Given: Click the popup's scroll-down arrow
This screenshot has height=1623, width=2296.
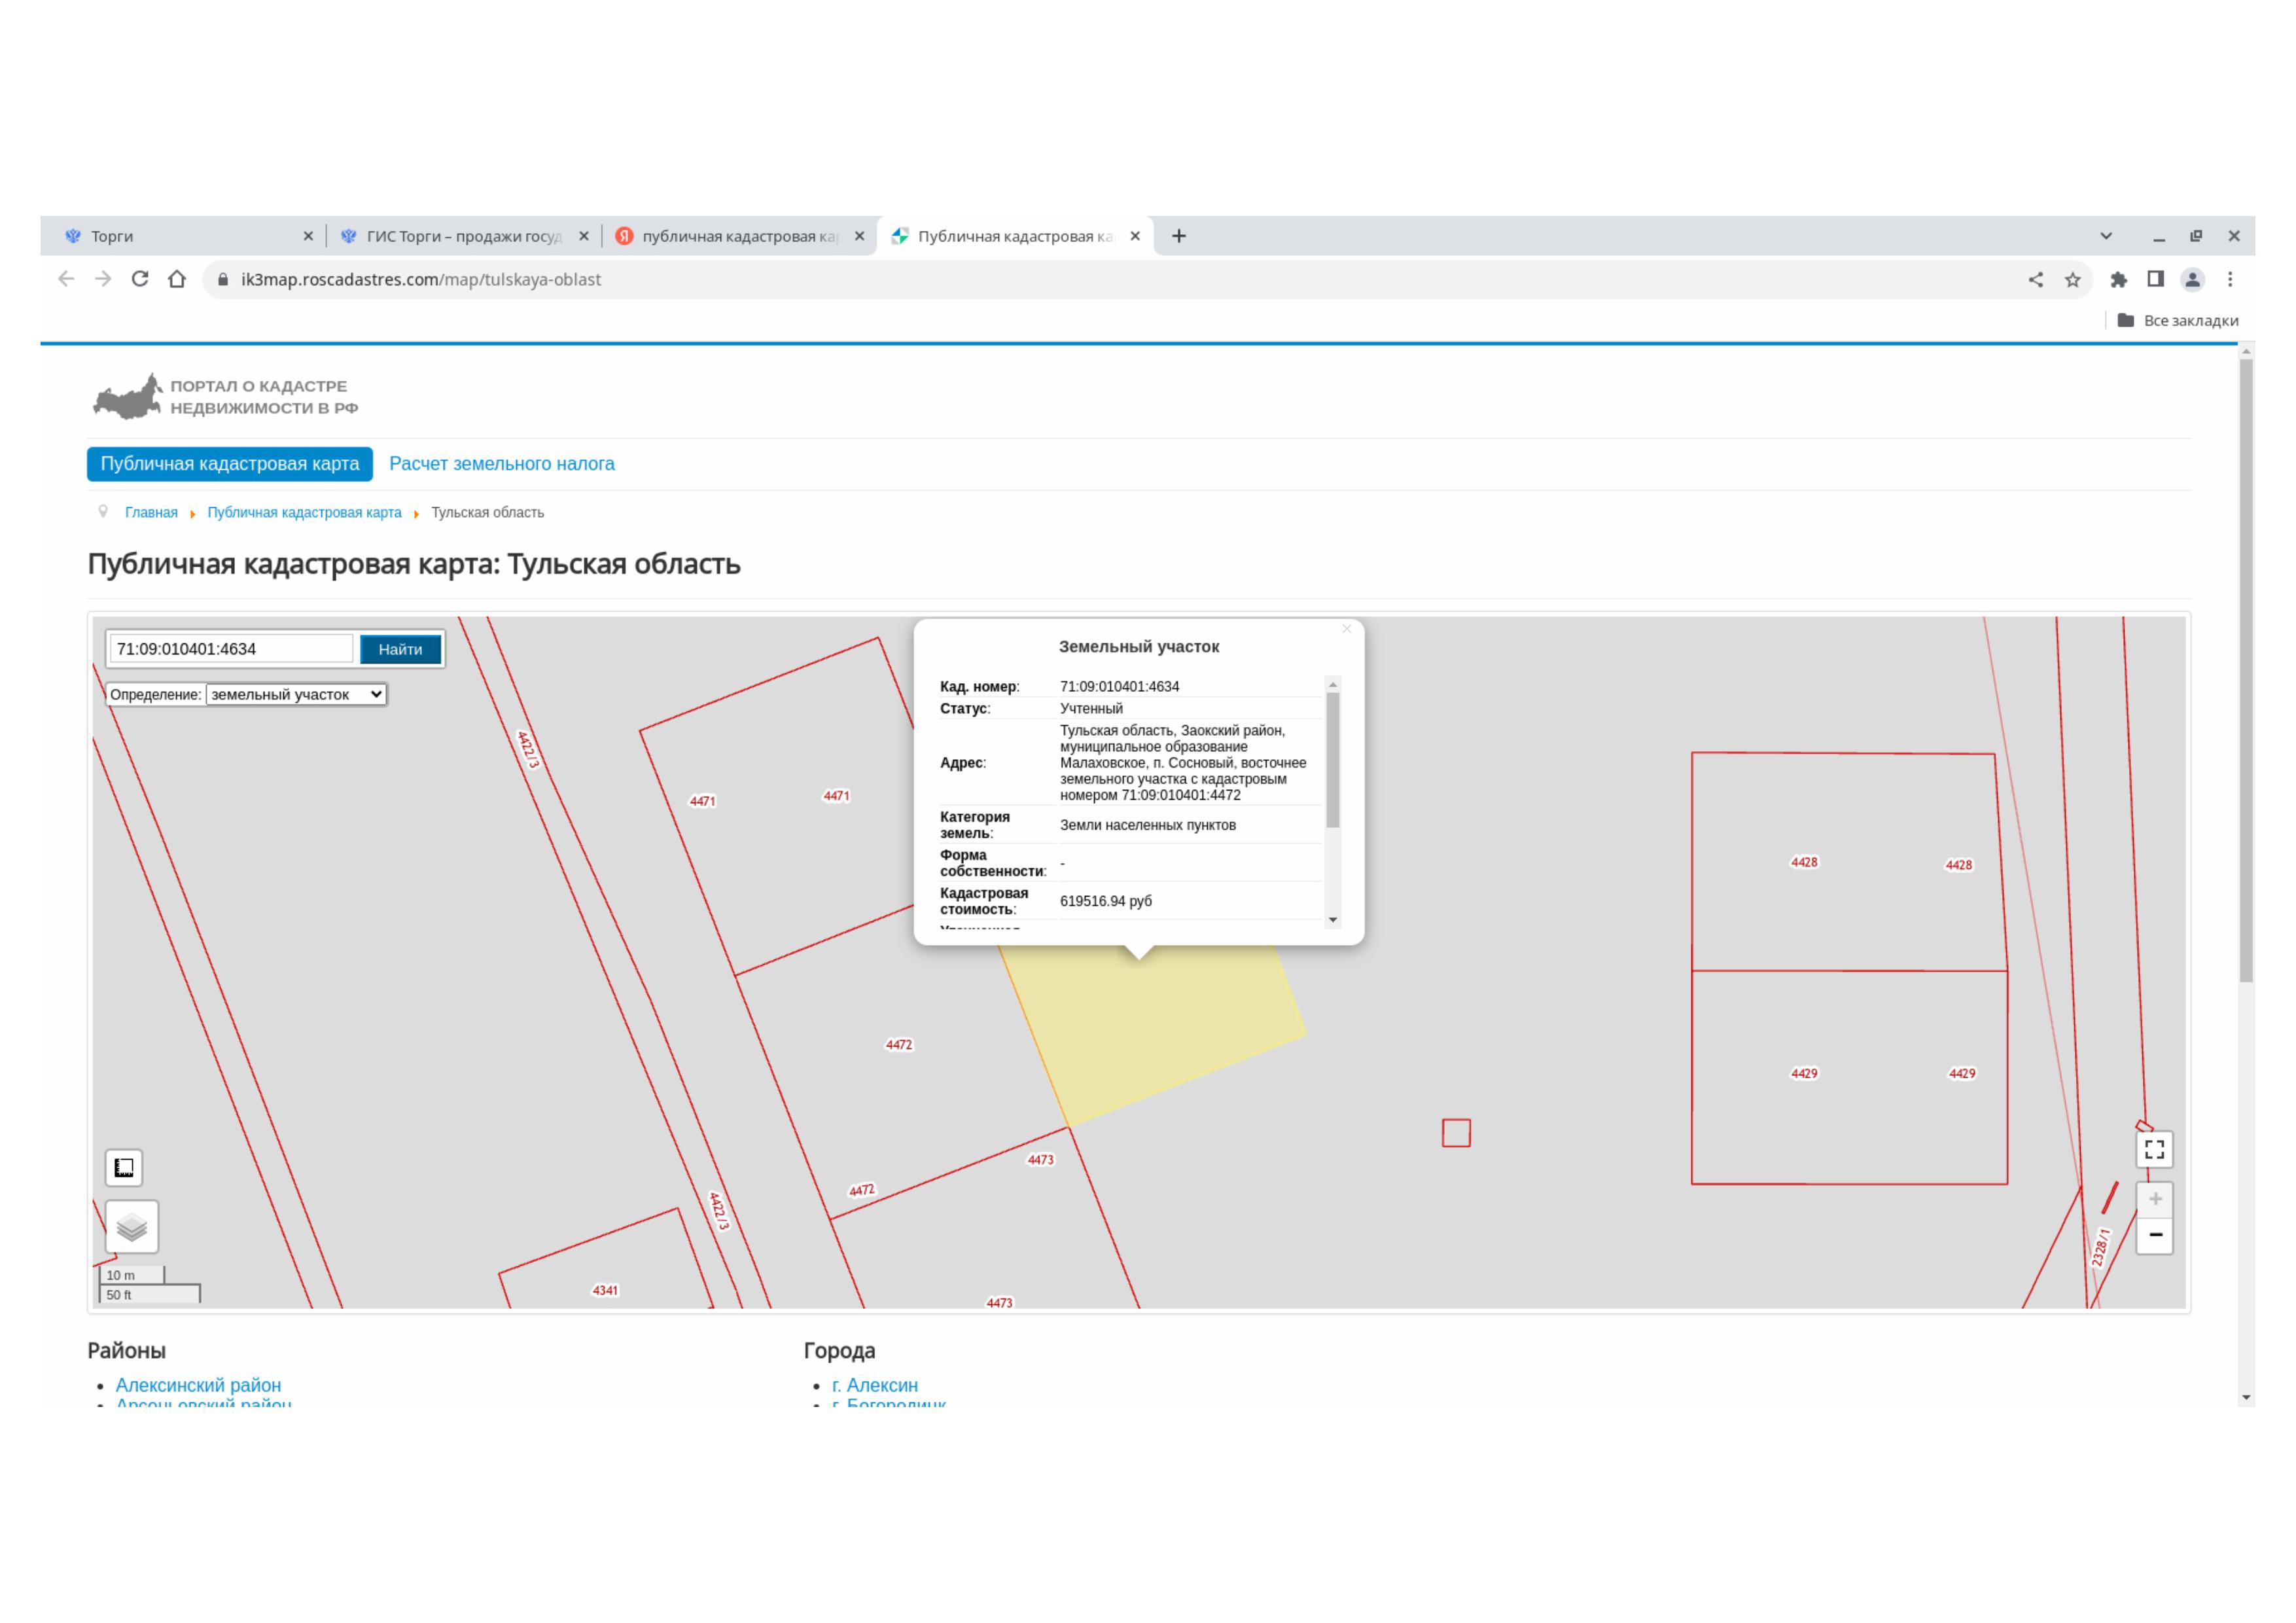Looking at the screenshot, I should pos(1333,920).
